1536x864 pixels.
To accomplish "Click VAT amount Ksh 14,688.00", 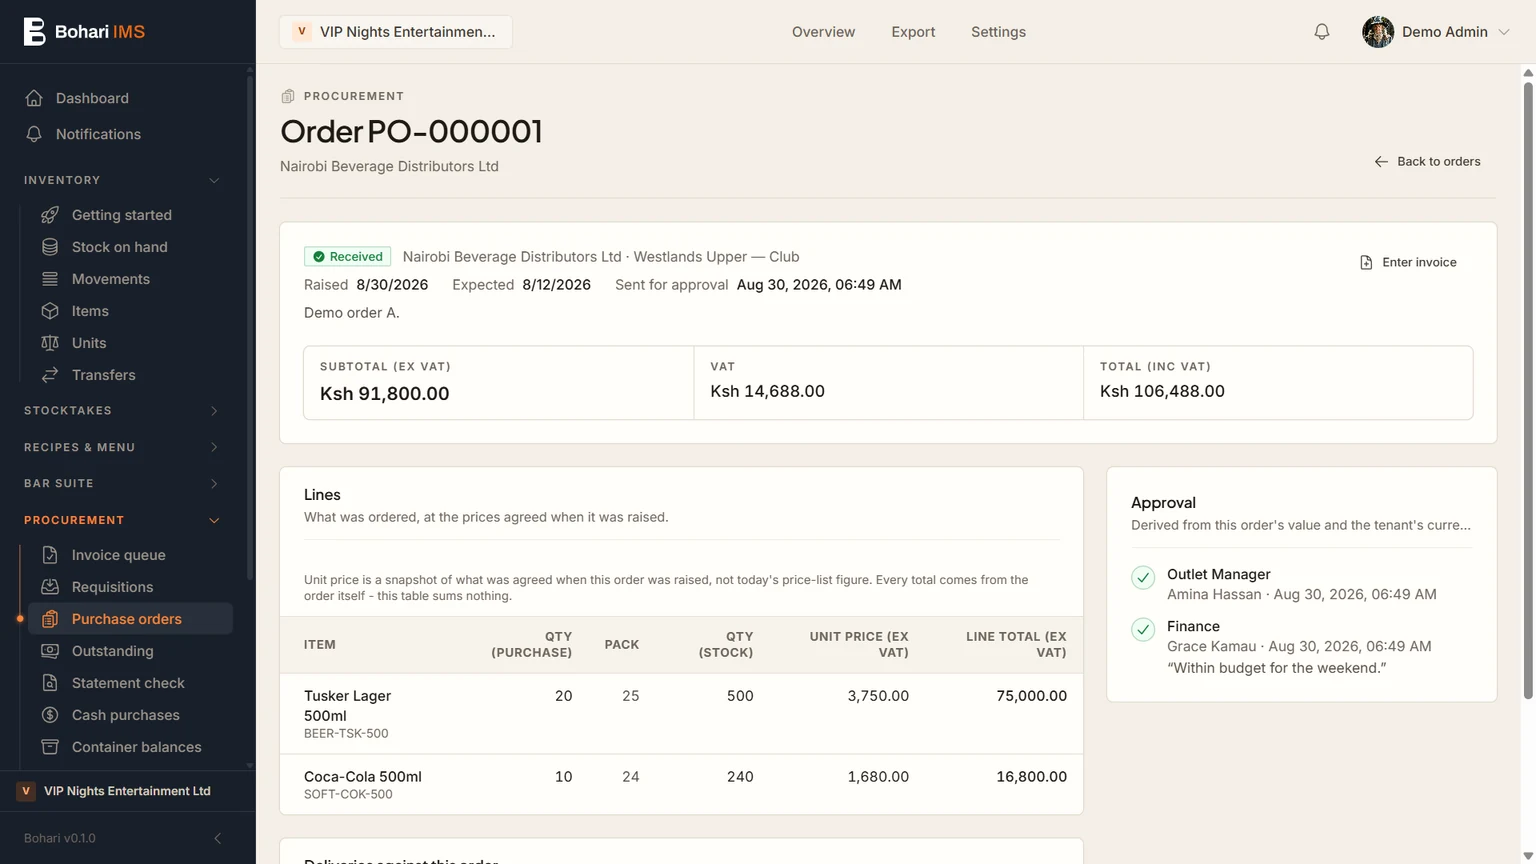I will pyautogui.click(x=767, y=391).
